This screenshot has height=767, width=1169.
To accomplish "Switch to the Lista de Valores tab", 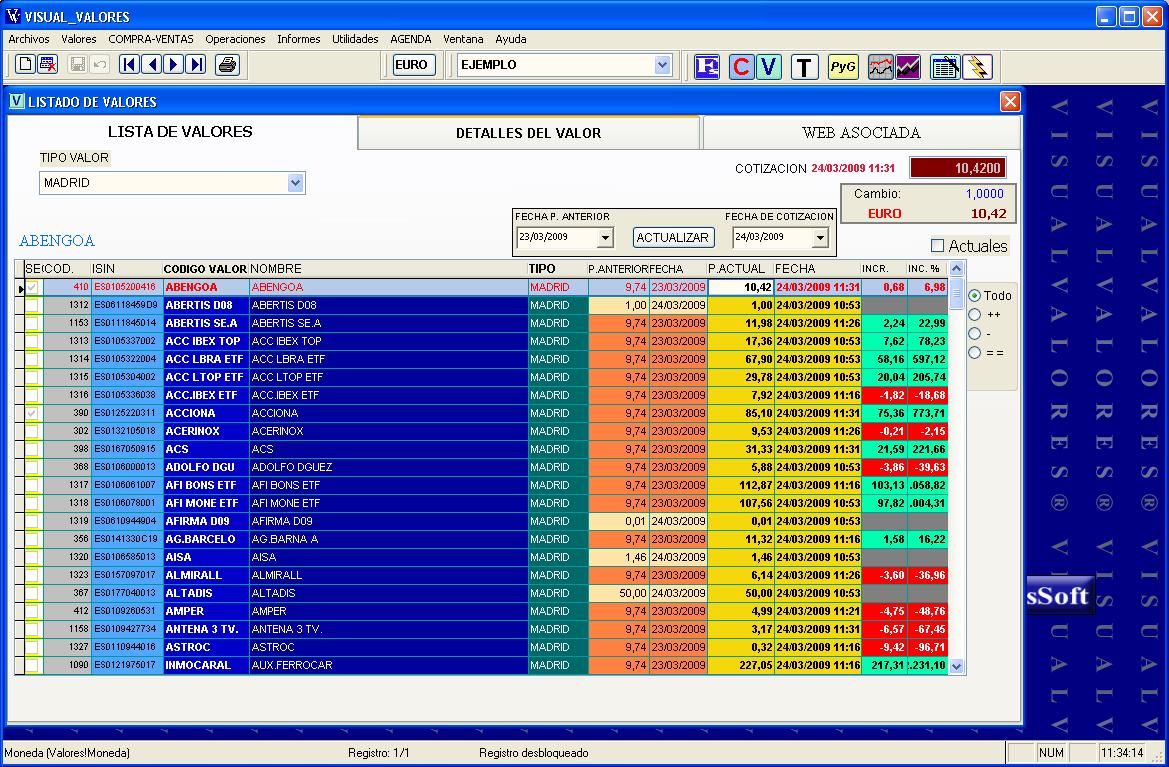I will click(180, 132).
